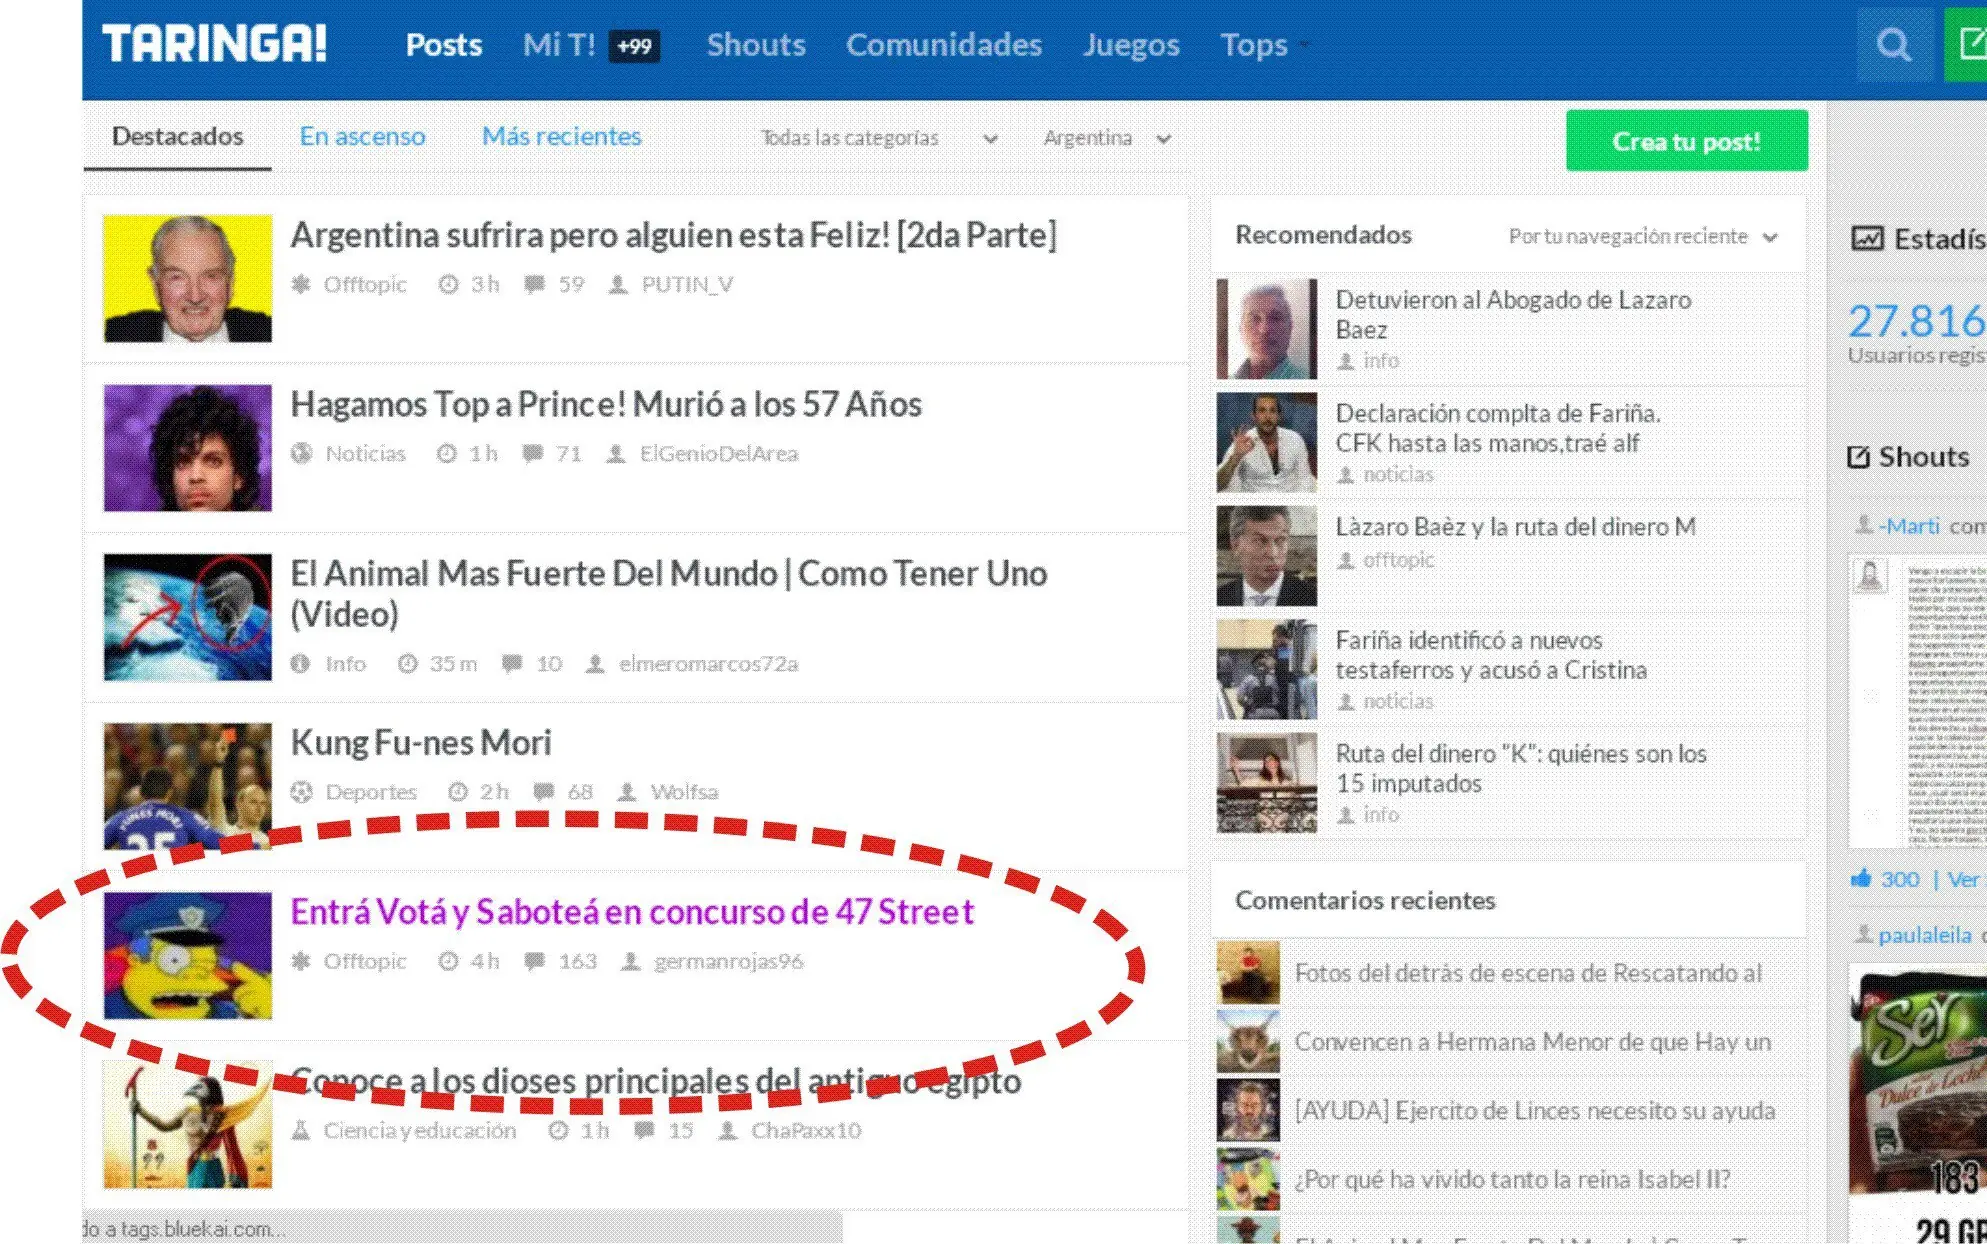Open Todas las categorías dropdown

tap(878, 138)
